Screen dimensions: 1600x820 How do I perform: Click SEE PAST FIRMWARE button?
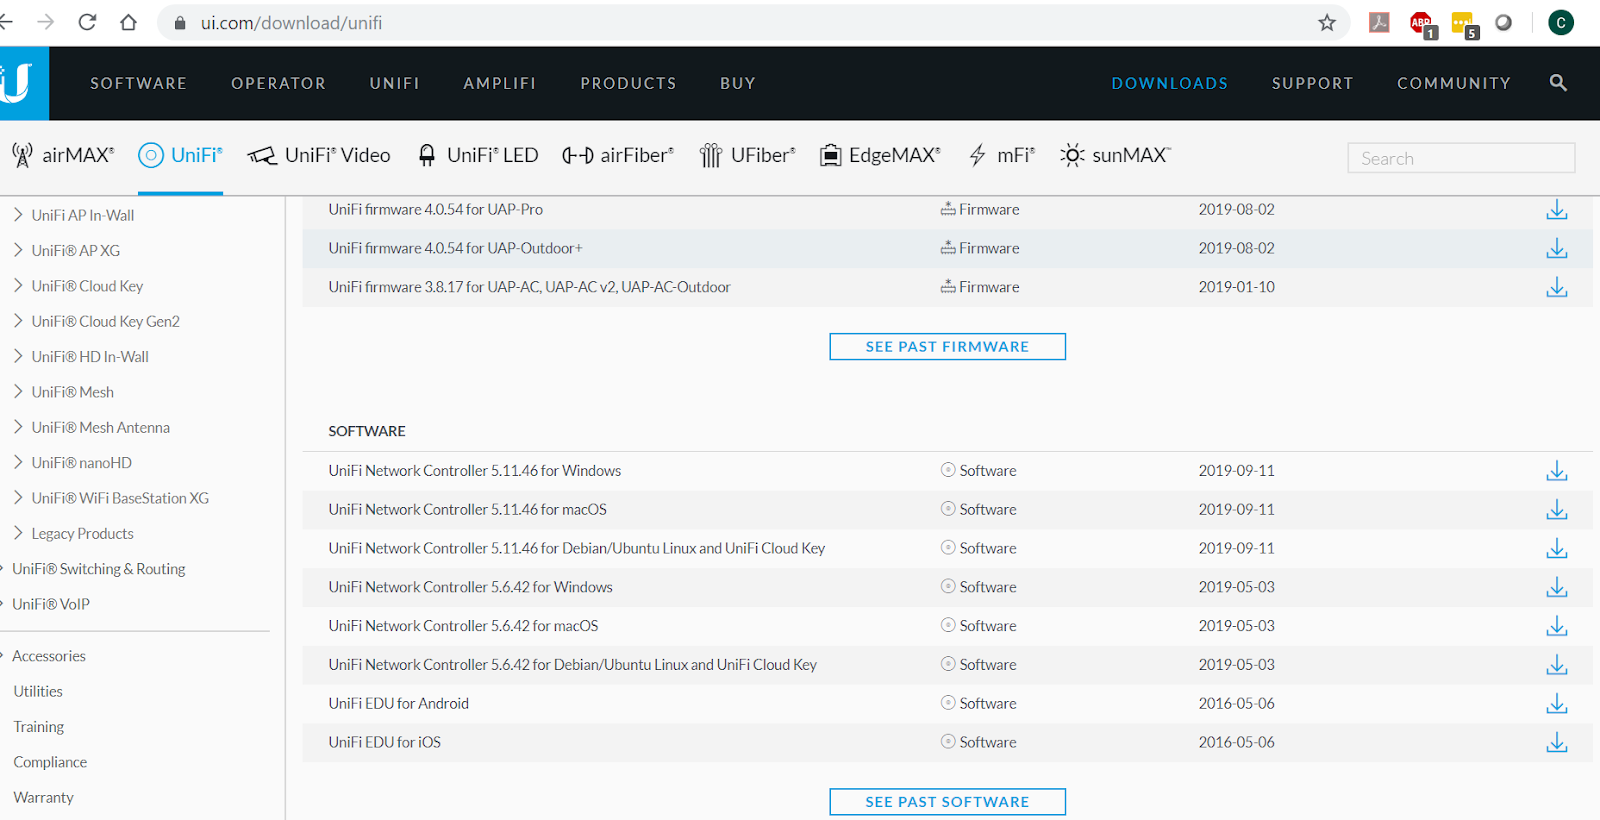pos(947,347)
